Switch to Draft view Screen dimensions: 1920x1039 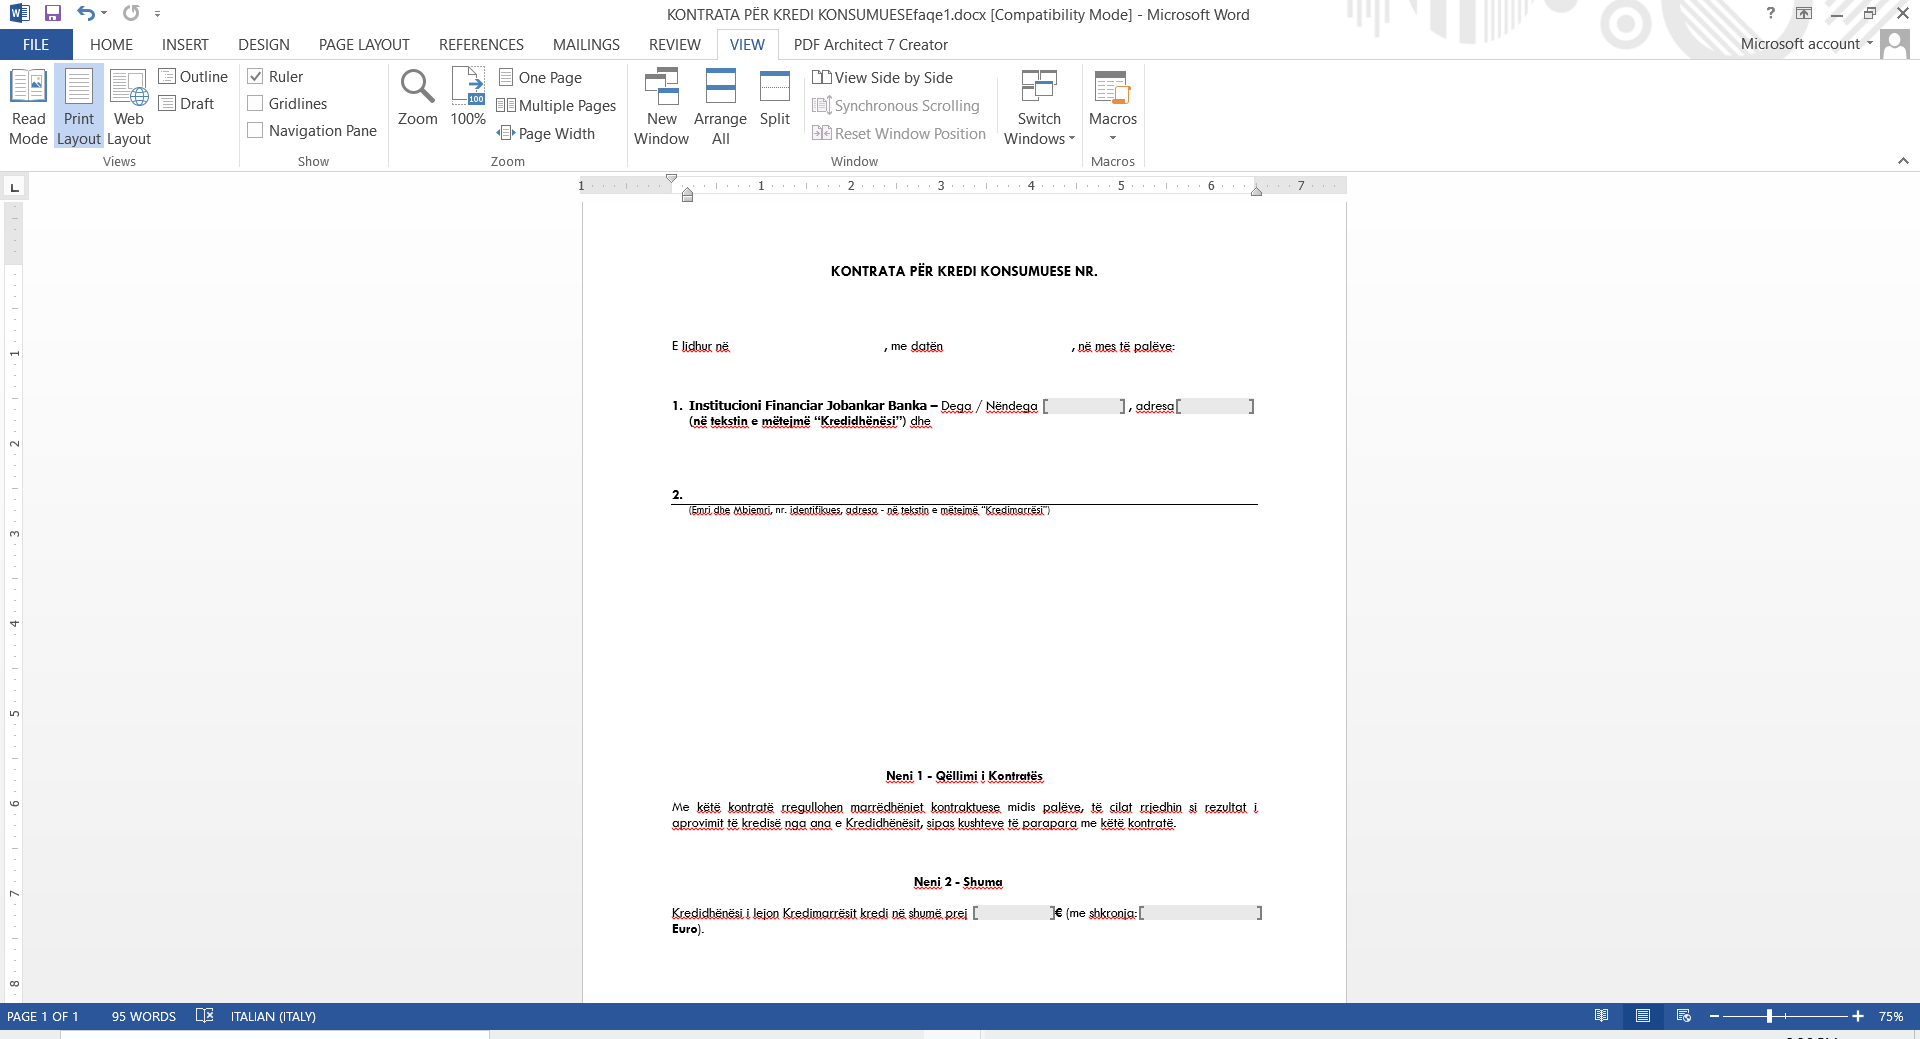point(186,104)
